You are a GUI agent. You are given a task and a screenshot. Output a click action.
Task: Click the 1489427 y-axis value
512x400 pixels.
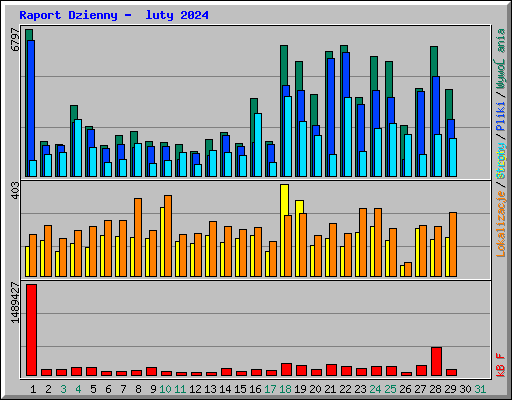[15, 303]
